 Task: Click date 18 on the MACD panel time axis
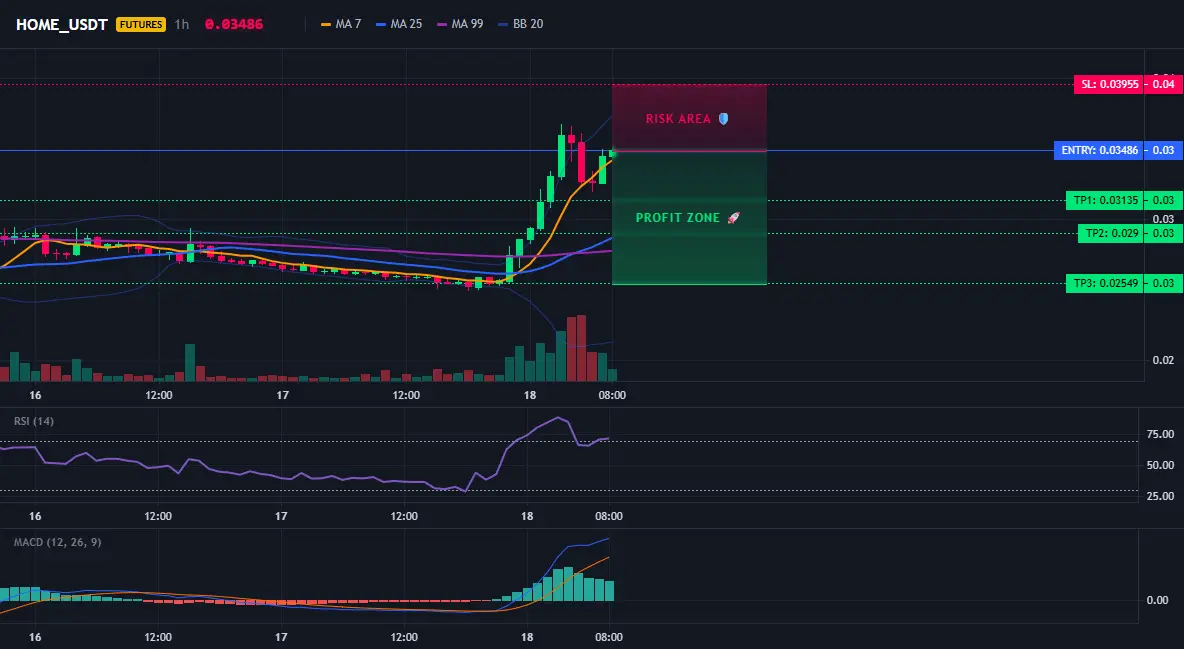click(x=527, y=637)
